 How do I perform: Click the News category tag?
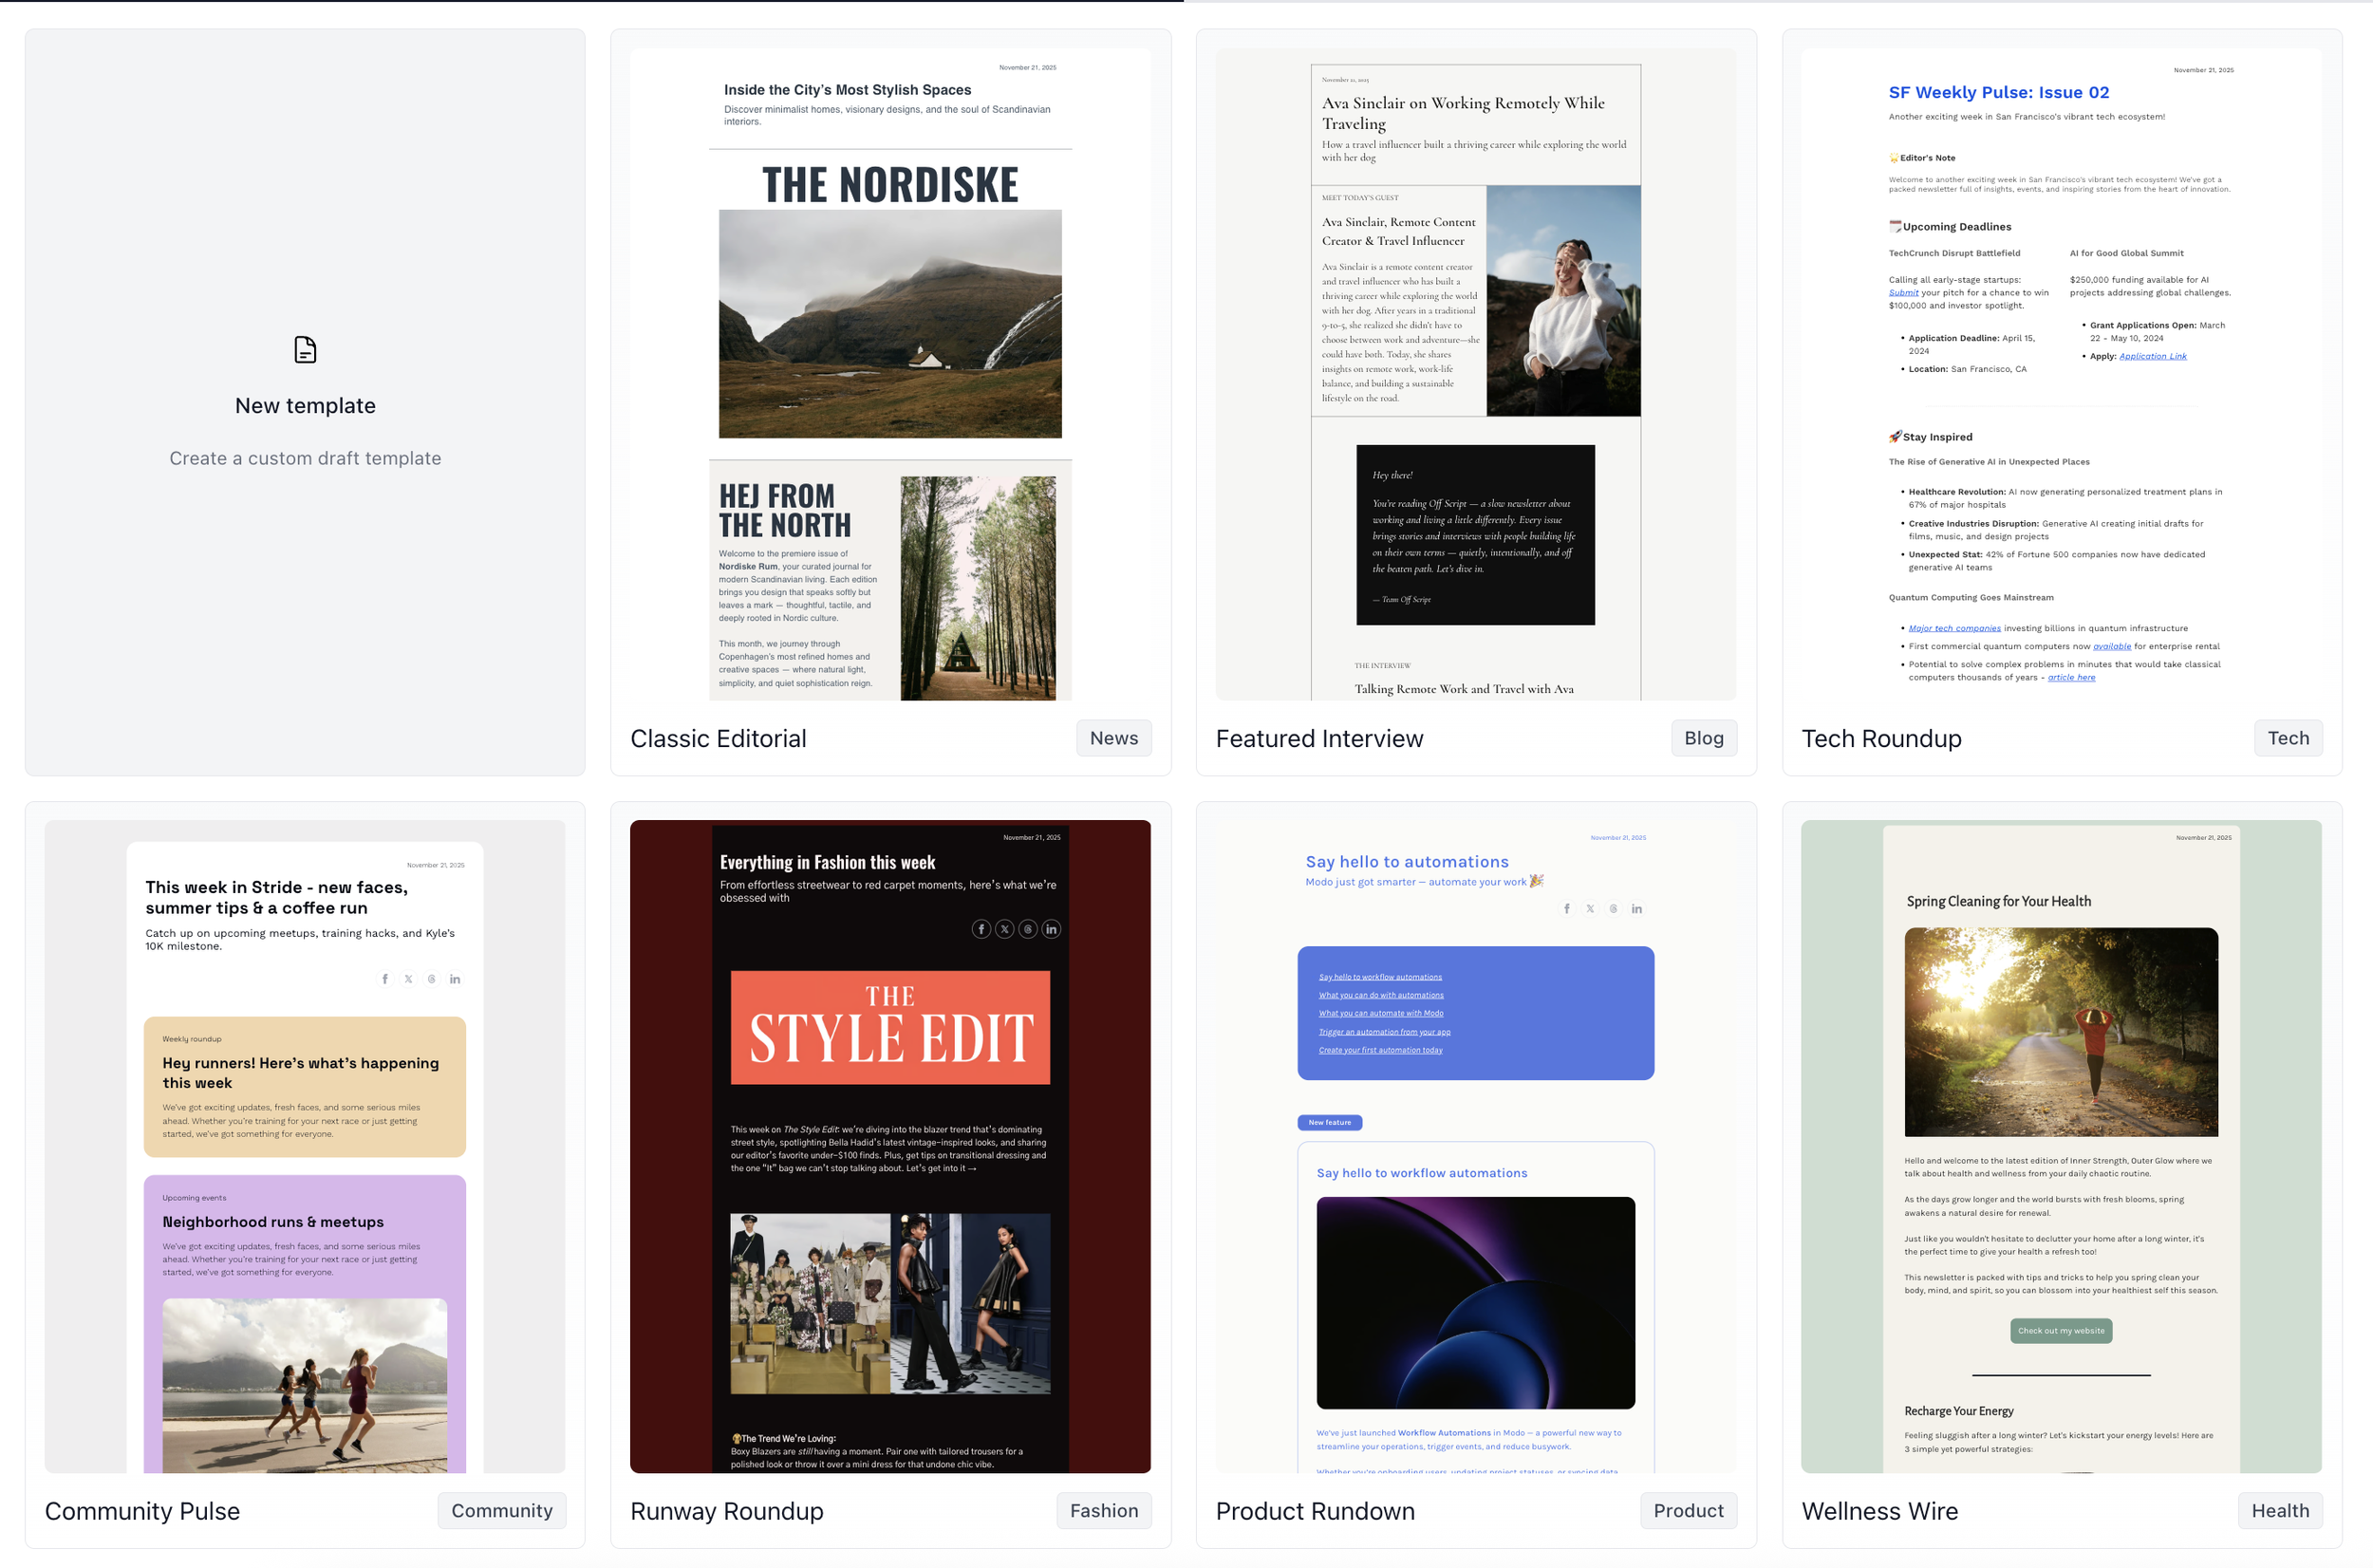1113,738
